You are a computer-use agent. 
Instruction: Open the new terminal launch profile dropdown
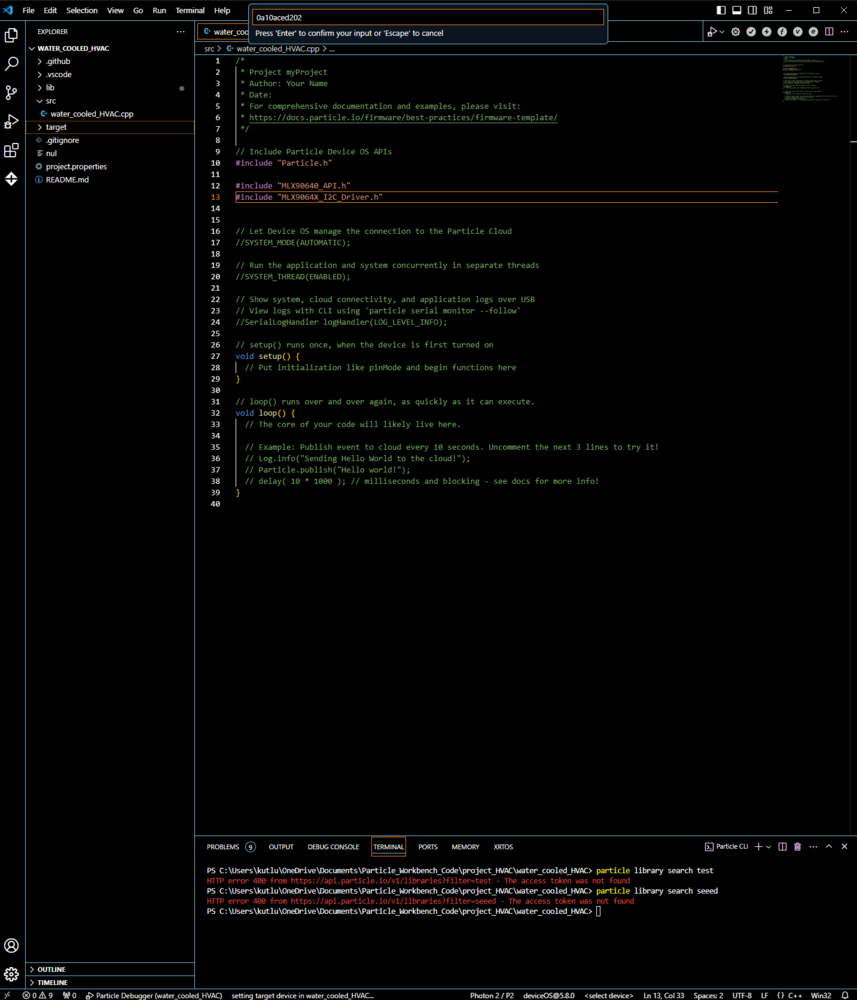pyautogui.click(x=769, y=847)
